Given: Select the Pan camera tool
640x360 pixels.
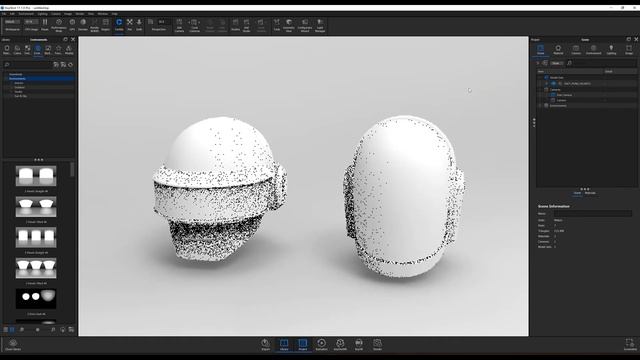Looking at the screenshot, I should click(x=129, y=24).
